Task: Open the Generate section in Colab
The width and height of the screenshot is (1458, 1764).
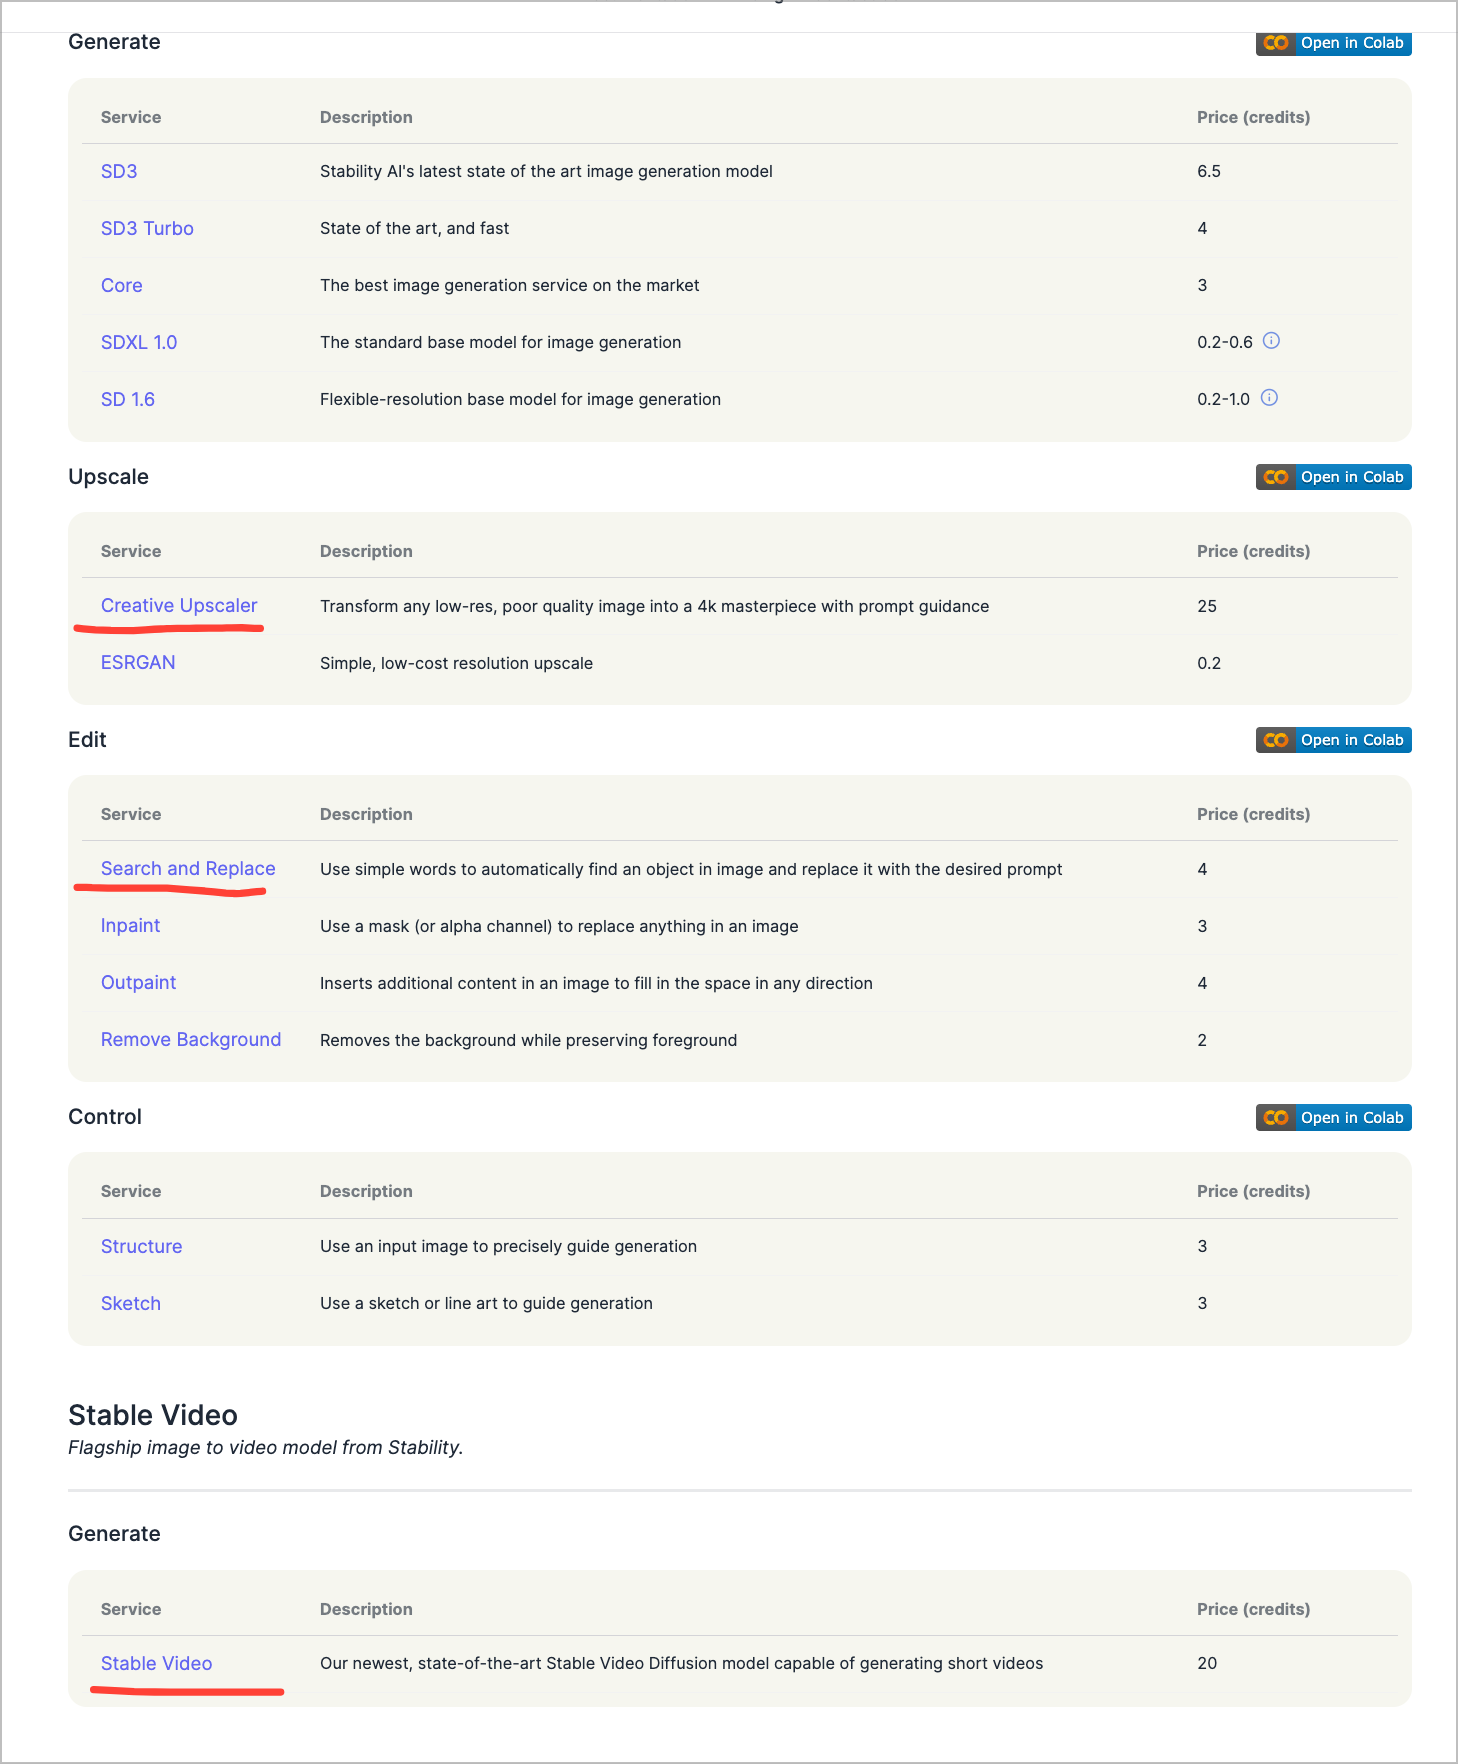Action: click(x=1333, y=43)
